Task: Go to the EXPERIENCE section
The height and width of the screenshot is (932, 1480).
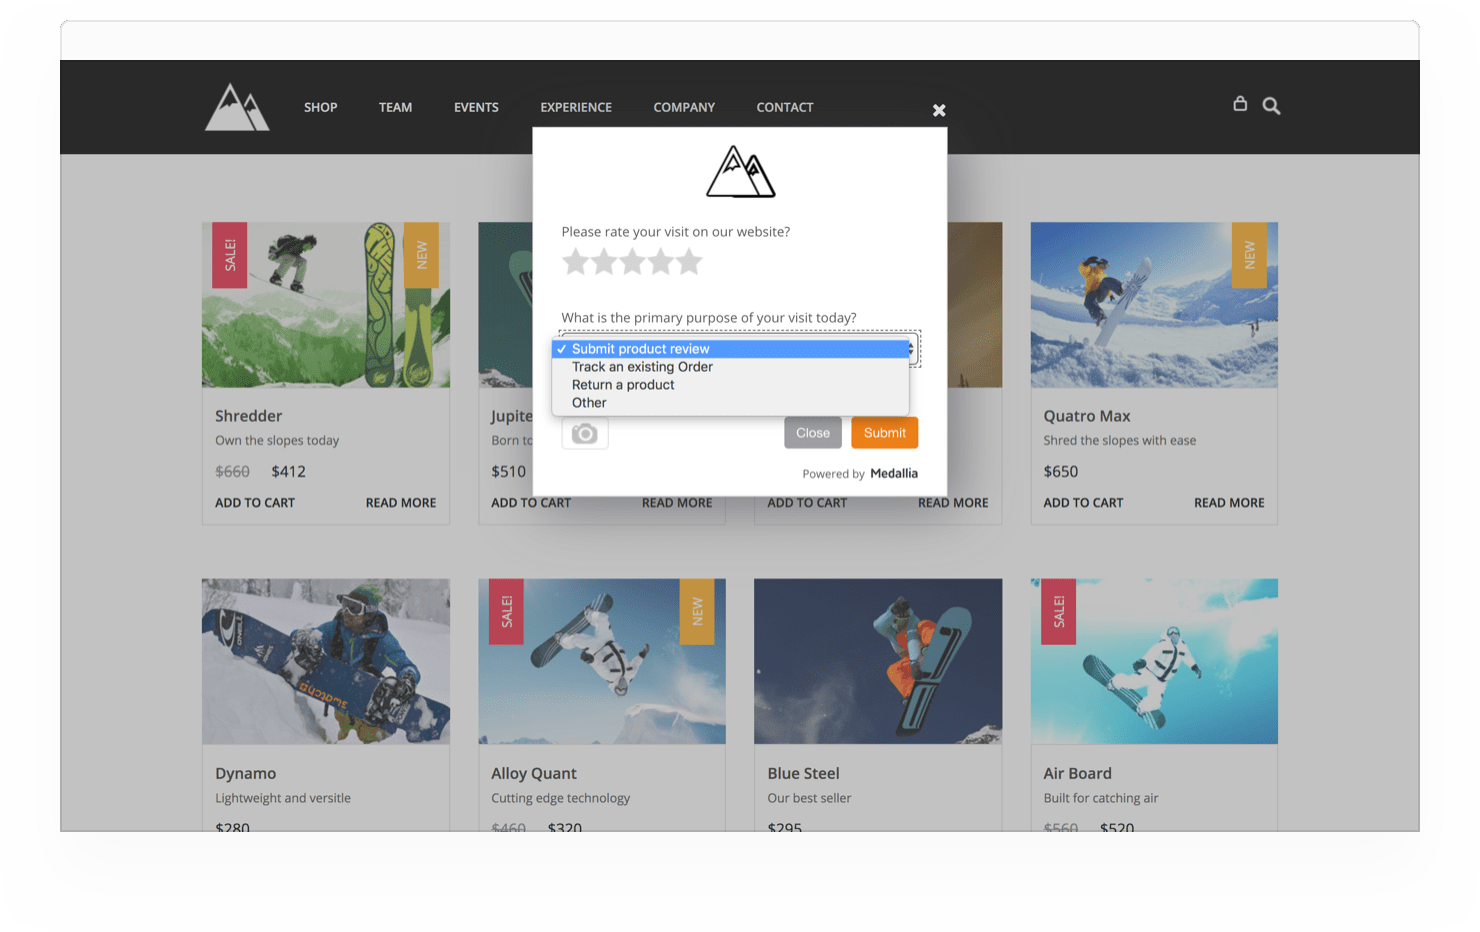Action: 576,107
